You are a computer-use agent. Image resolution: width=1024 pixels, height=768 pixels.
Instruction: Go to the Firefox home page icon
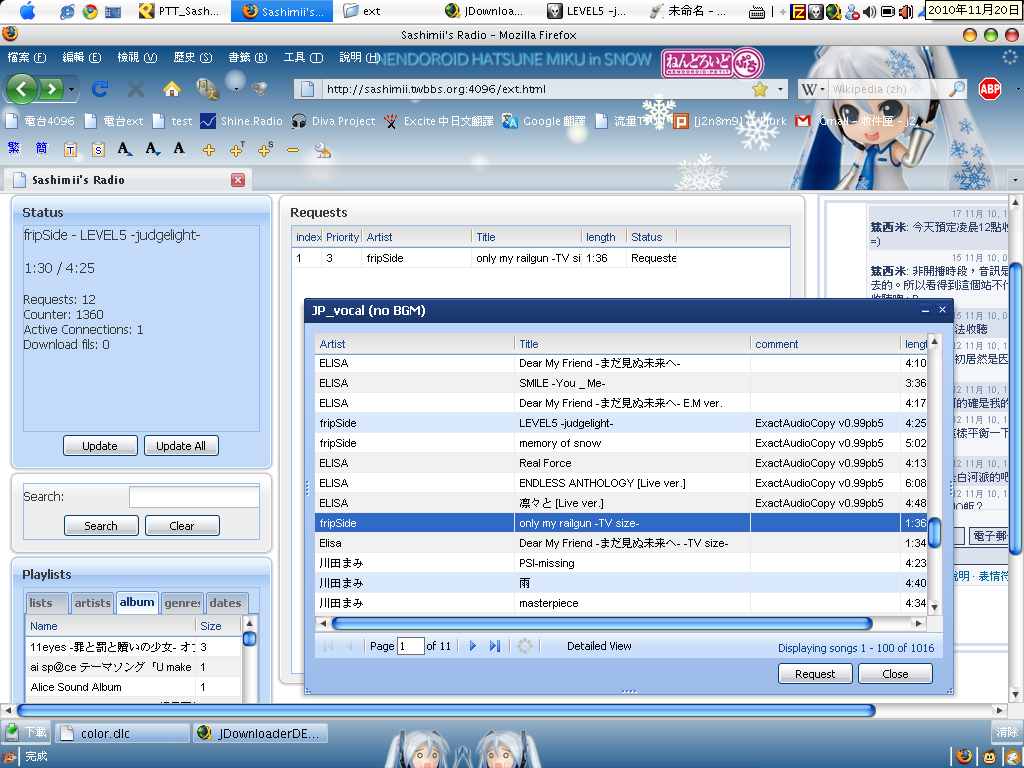171,89
